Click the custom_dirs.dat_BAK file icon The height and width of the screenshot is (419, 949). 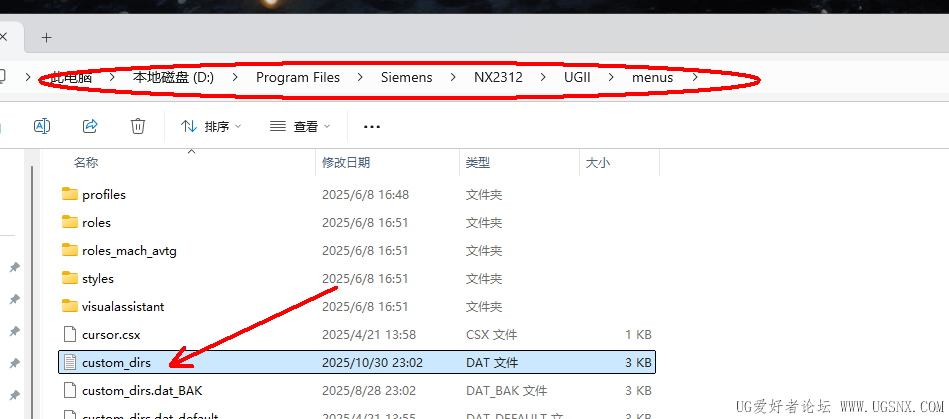70,391
